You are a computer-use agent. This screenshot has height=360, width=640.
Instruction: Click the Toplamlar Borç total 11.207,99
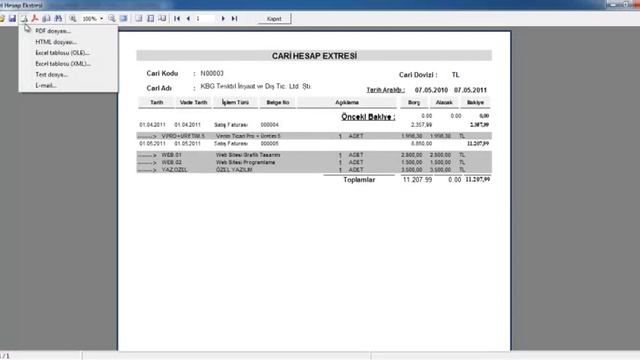point(417,180)
